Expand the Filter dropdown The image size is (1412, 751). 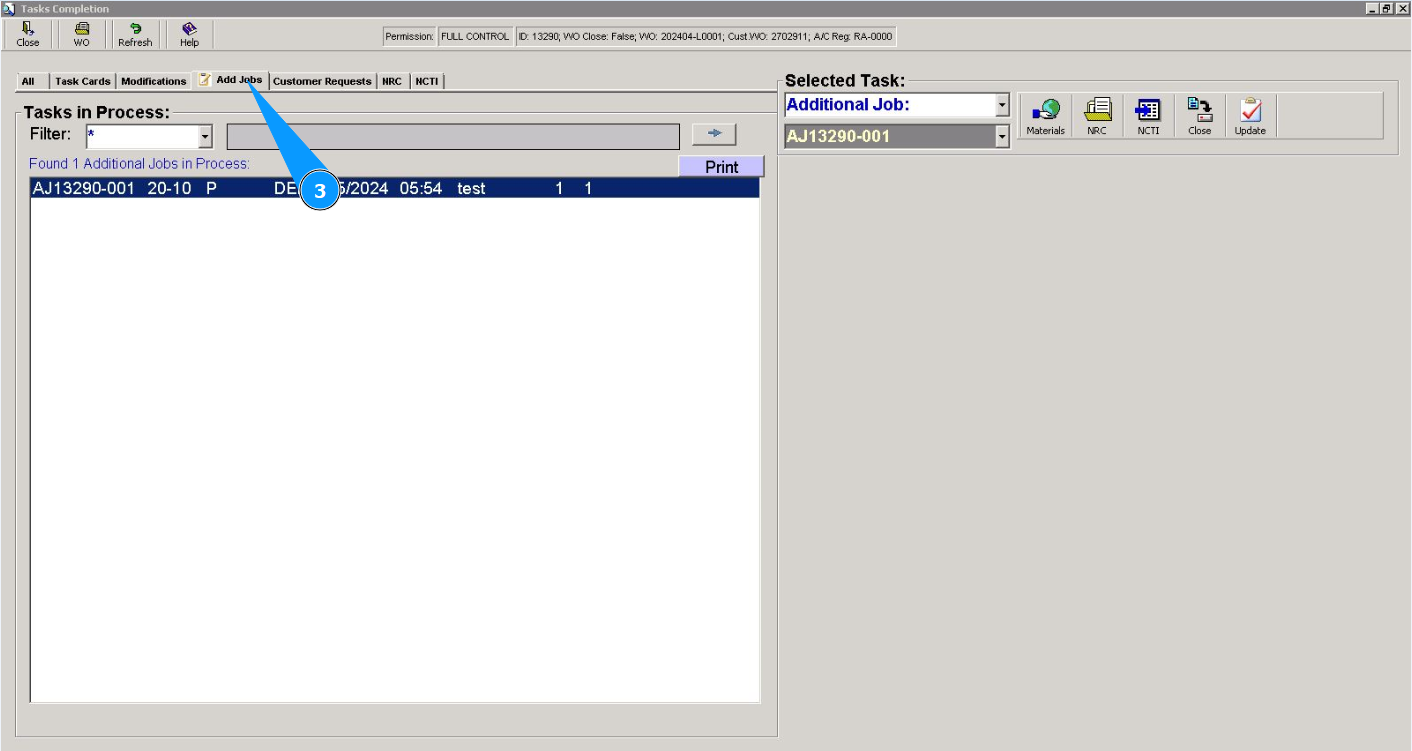coord(205,136)
